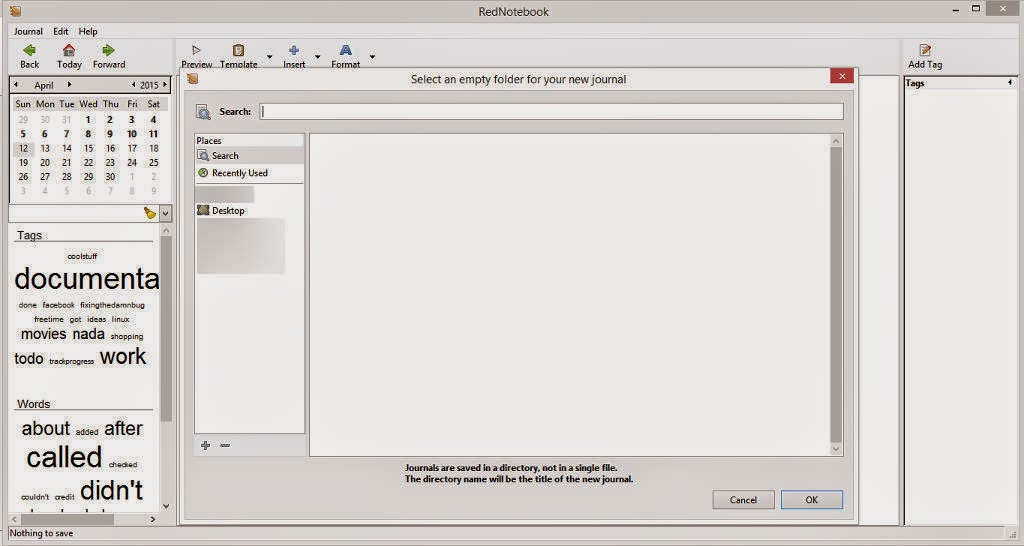The image size is (1024, 546).
Task: Click the word 'after' in Words cloud
Action: click(x=123, y=428)
